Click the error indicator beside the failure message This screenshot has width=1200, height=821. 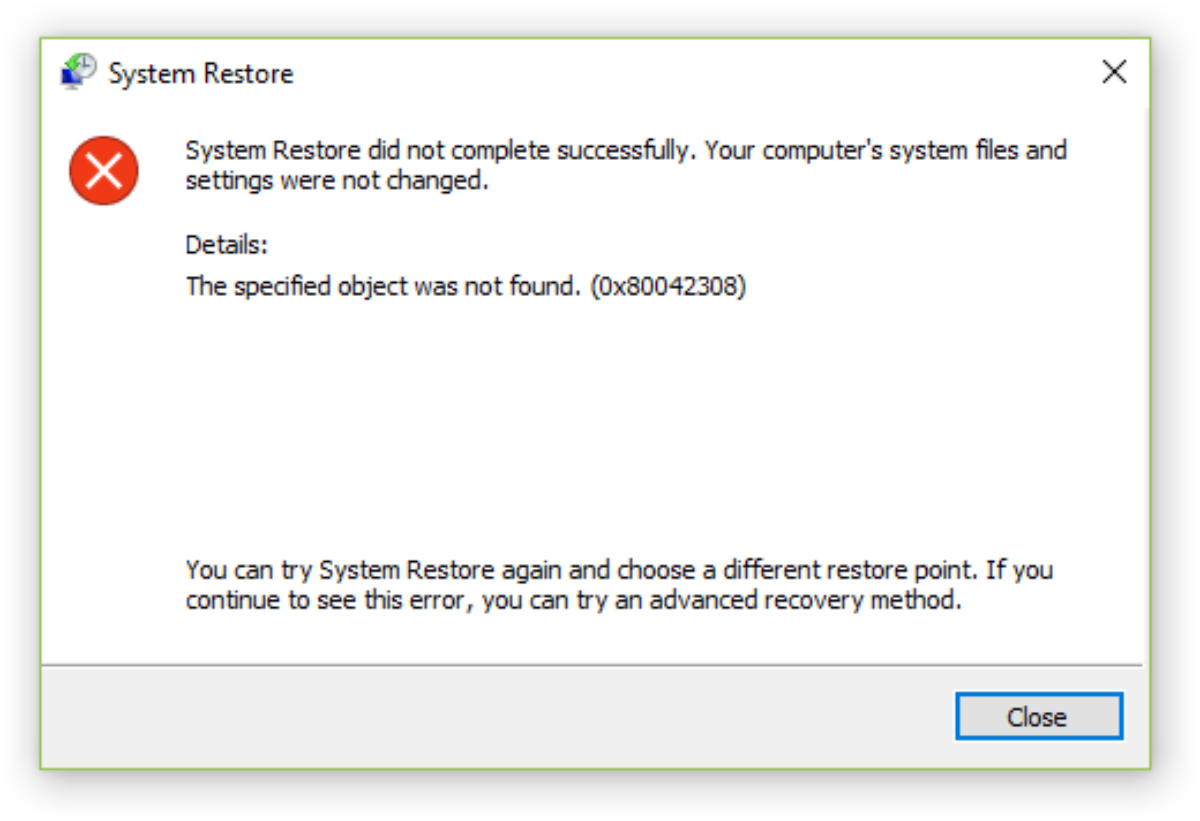103,170
